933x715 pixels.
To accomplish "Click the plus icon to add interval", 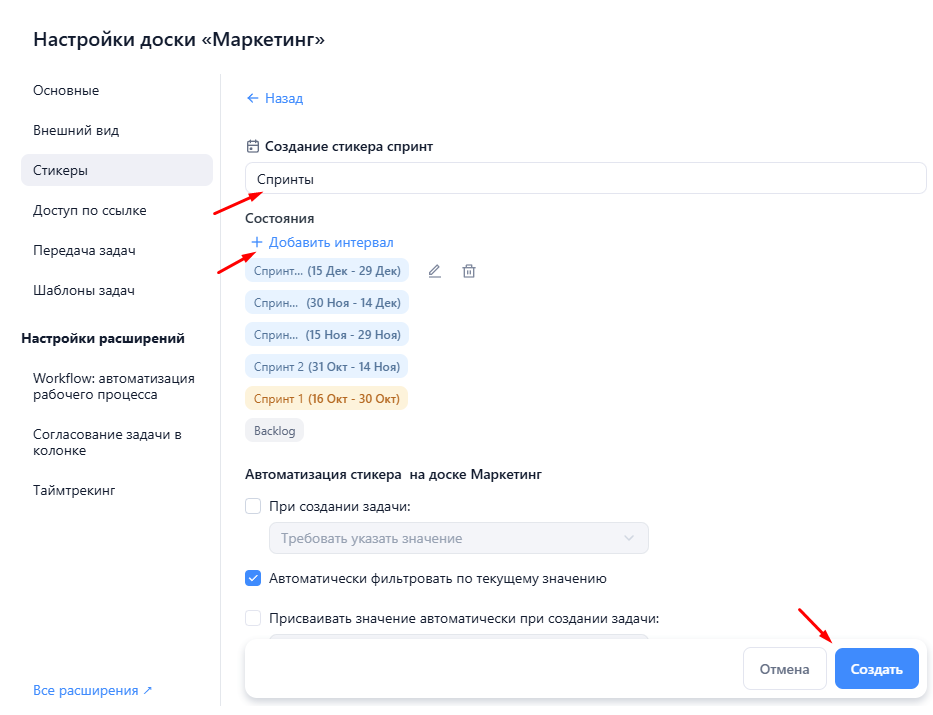I will click(256, 243).
